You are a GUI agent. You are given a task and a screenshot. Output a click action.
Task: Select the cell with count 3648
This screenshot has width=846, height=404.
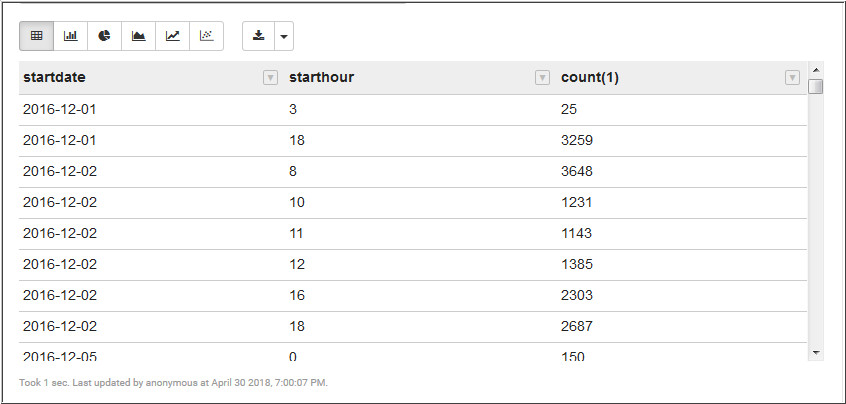tap(577, 171)
